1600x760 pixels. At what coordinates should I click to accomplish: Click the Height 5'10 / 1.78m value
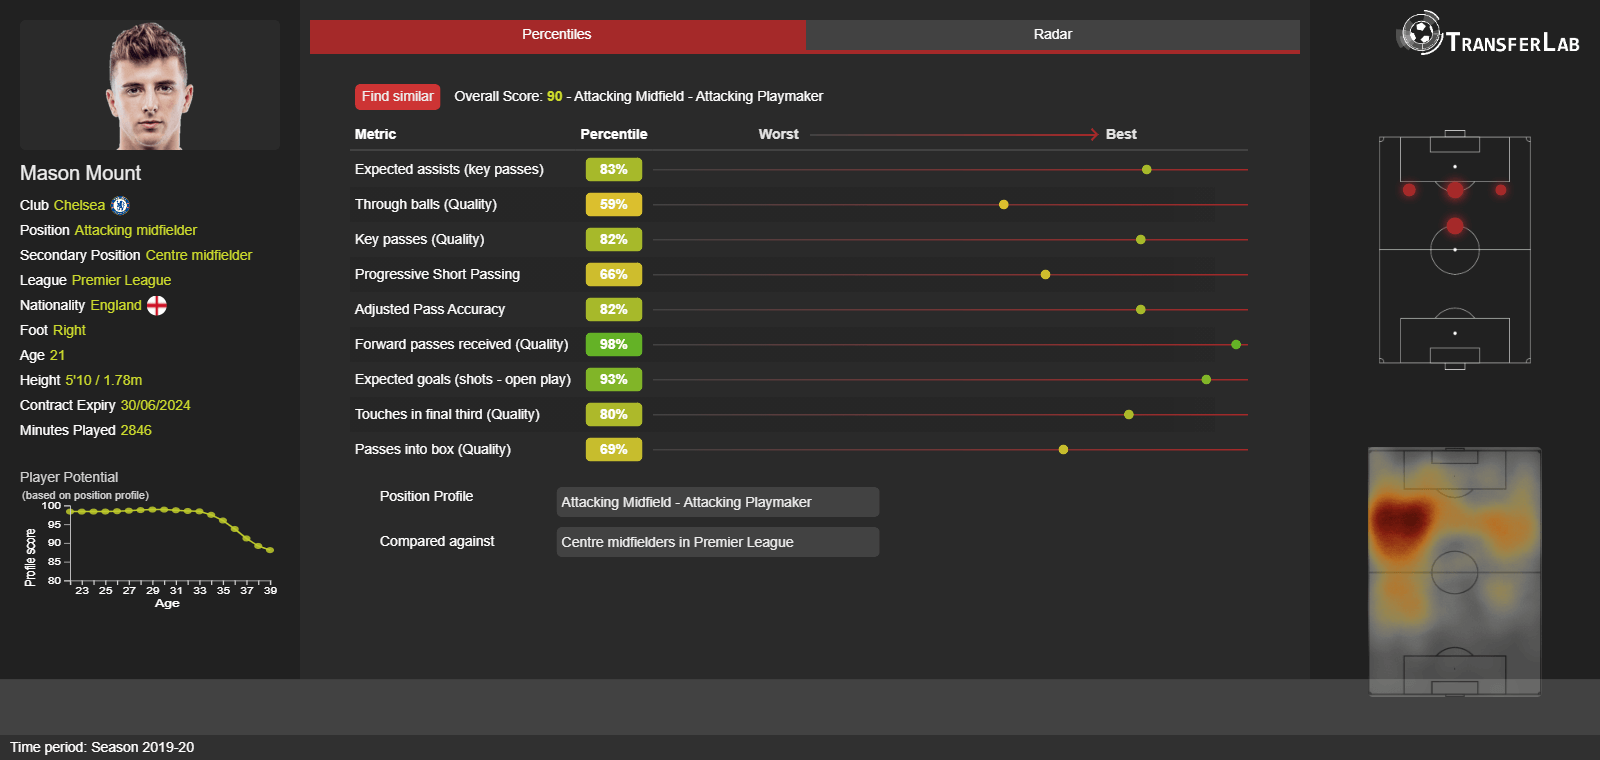(104, 380)
